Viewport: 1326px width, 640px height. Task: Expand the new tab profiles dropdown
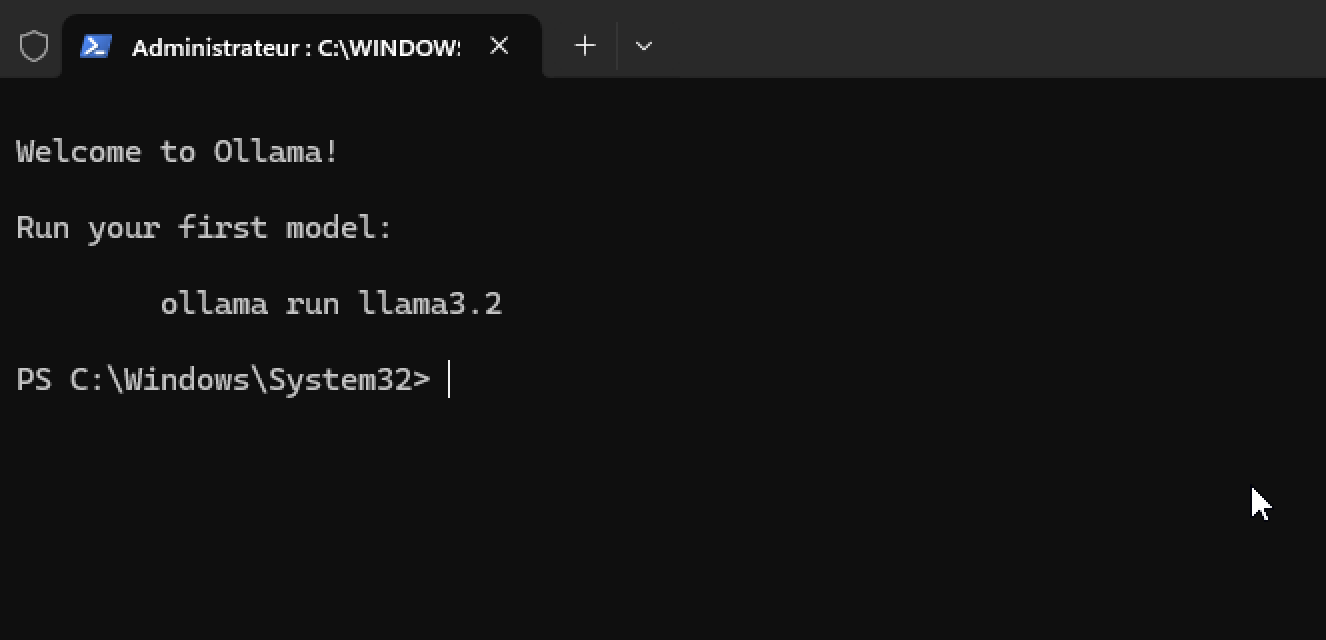pos(644,46)
